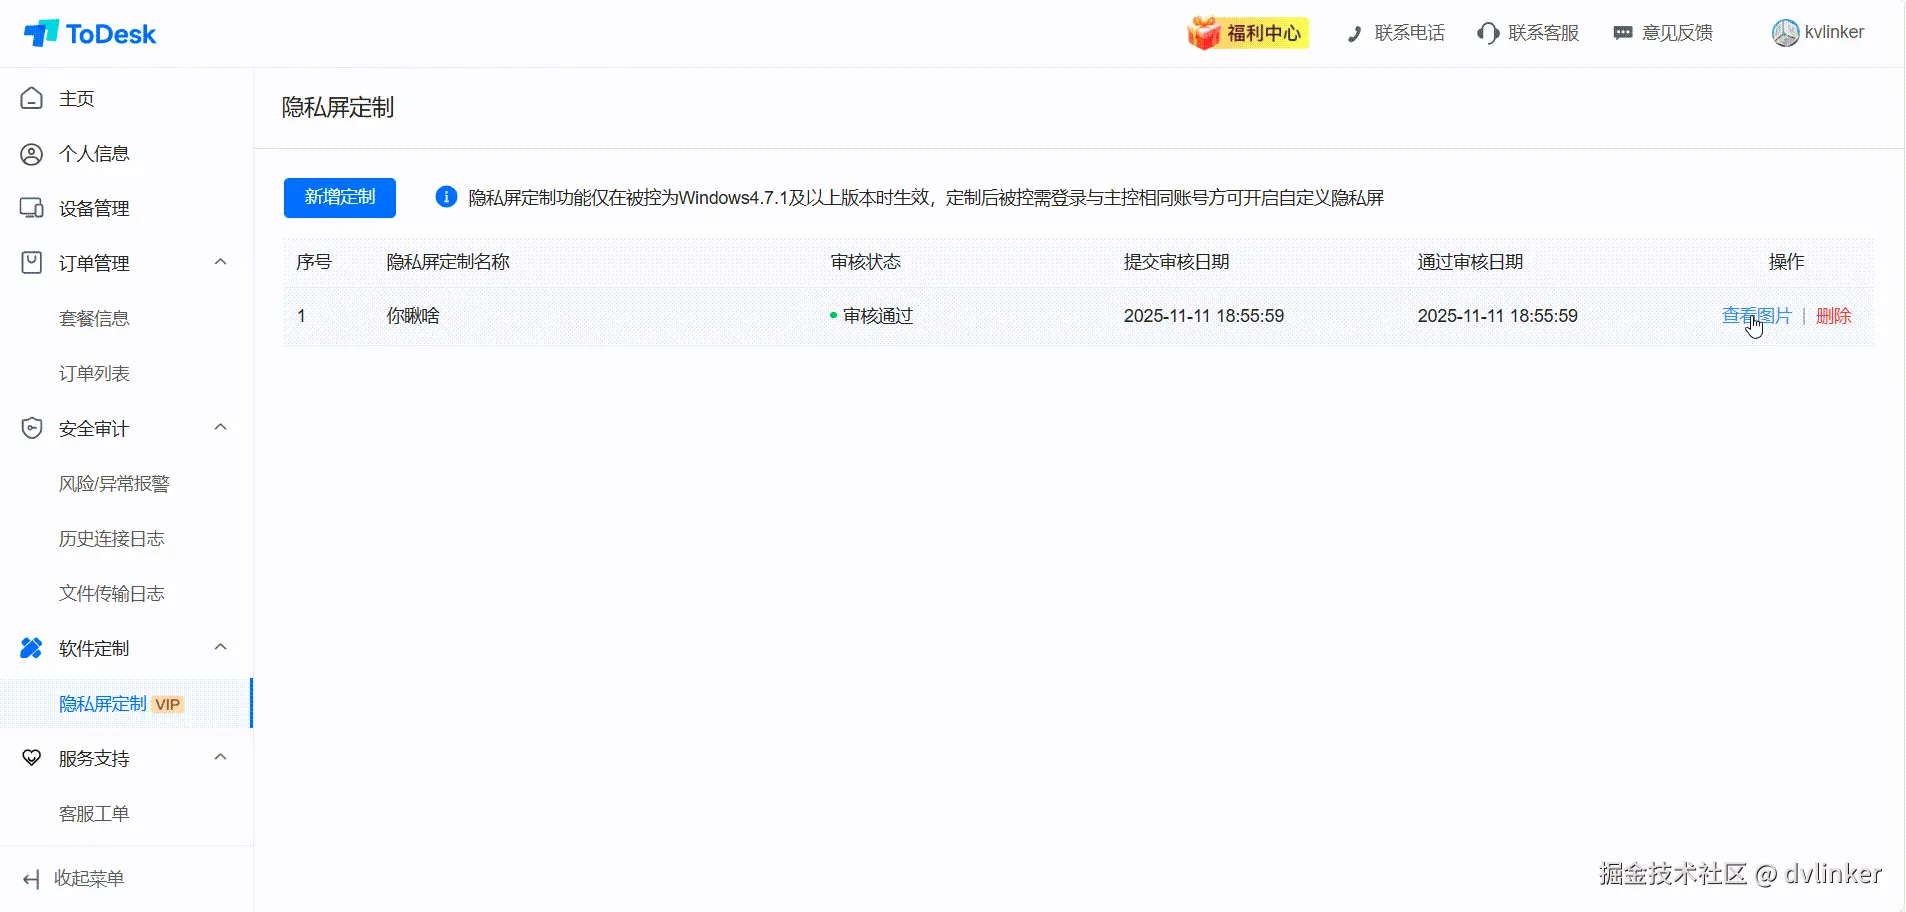This screenshot has width=1906, height=912.
Task: Click the 新增定制 button
Action: 340,197
